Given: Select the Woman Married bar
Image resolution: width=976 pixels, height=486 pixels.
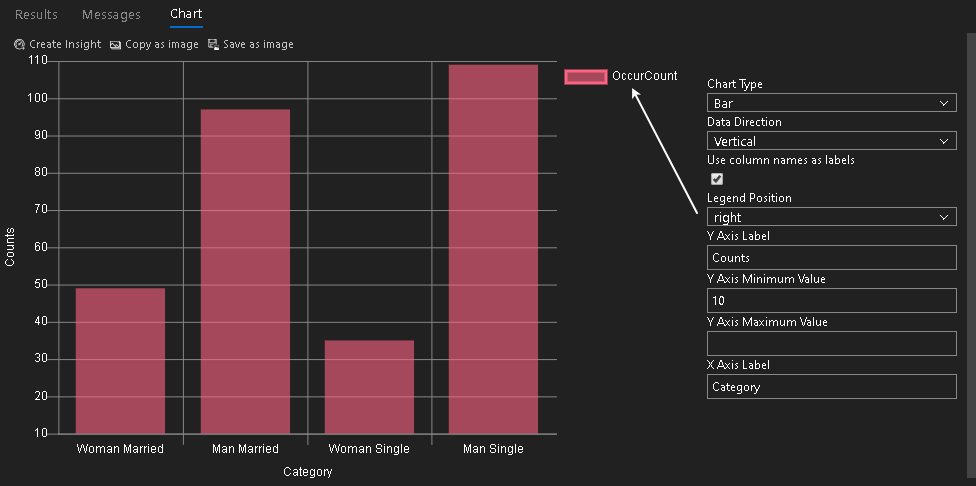Looking at the screenshot, I should [x=120, y=360].
